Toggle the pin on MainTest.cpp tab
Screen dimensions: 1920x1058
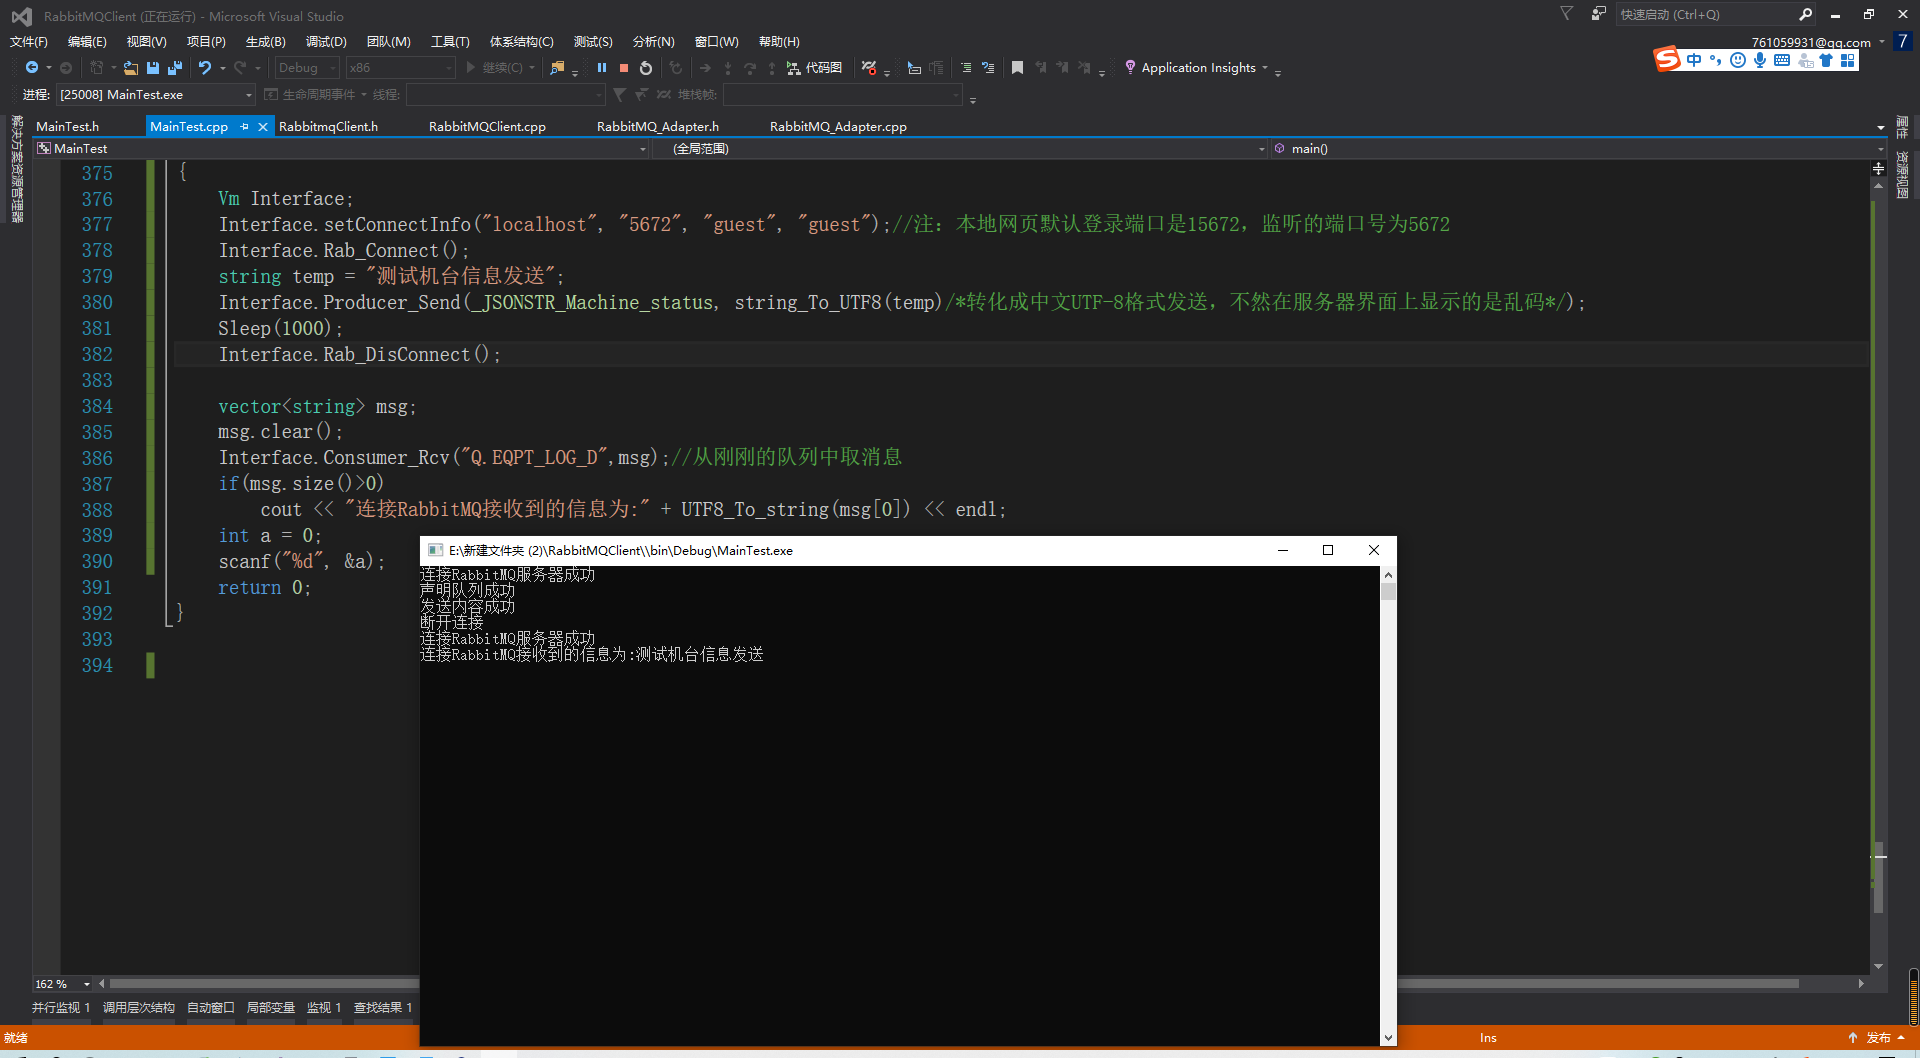click(244, 127)
